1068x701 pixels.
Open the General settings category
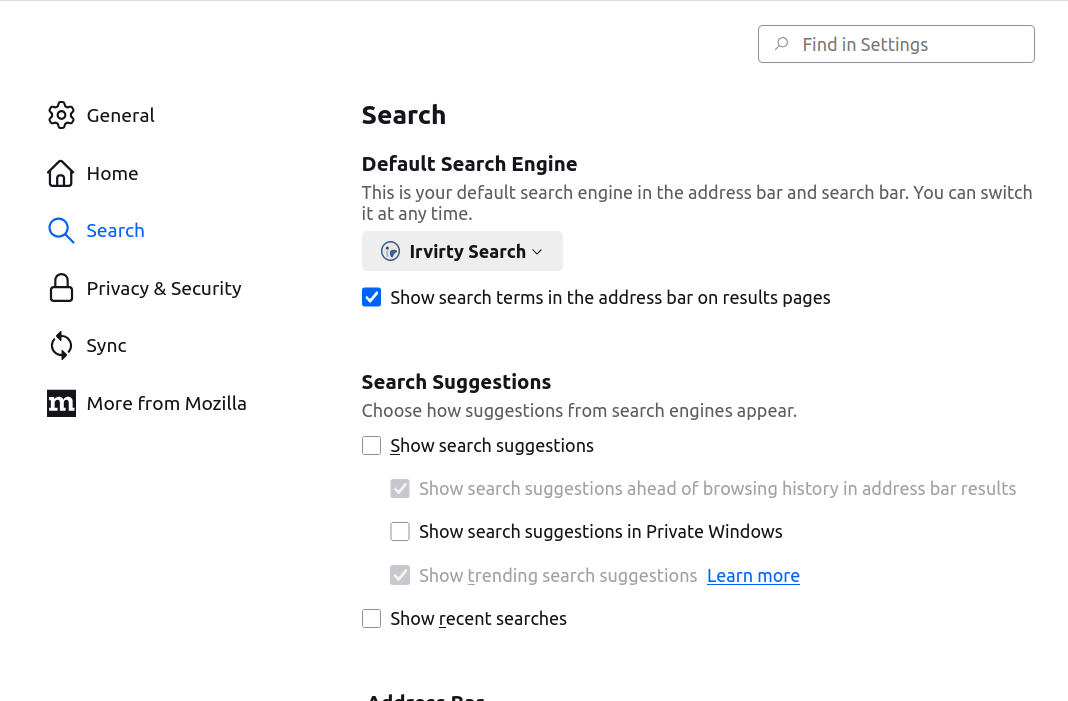tap(120, 115)
